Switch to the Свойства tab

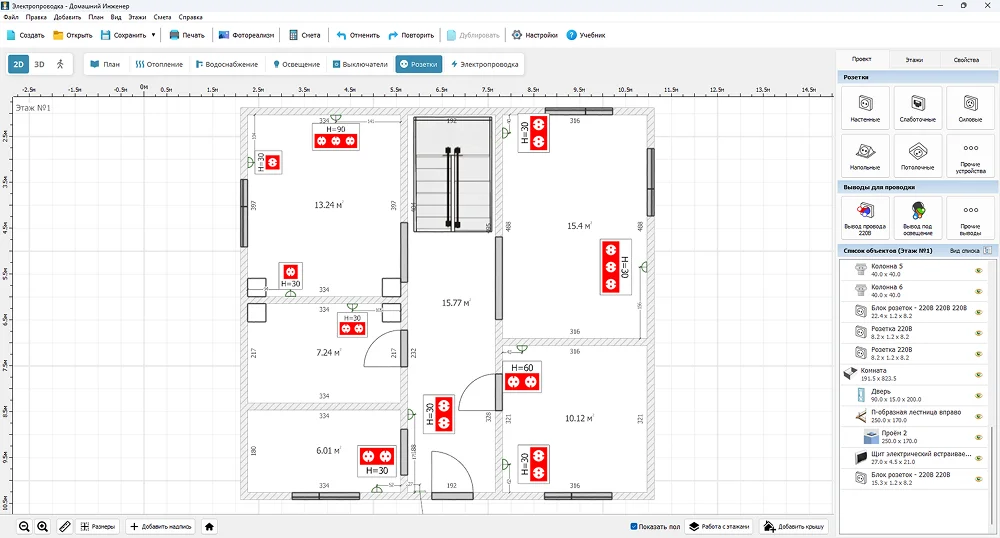click(966, 60)
